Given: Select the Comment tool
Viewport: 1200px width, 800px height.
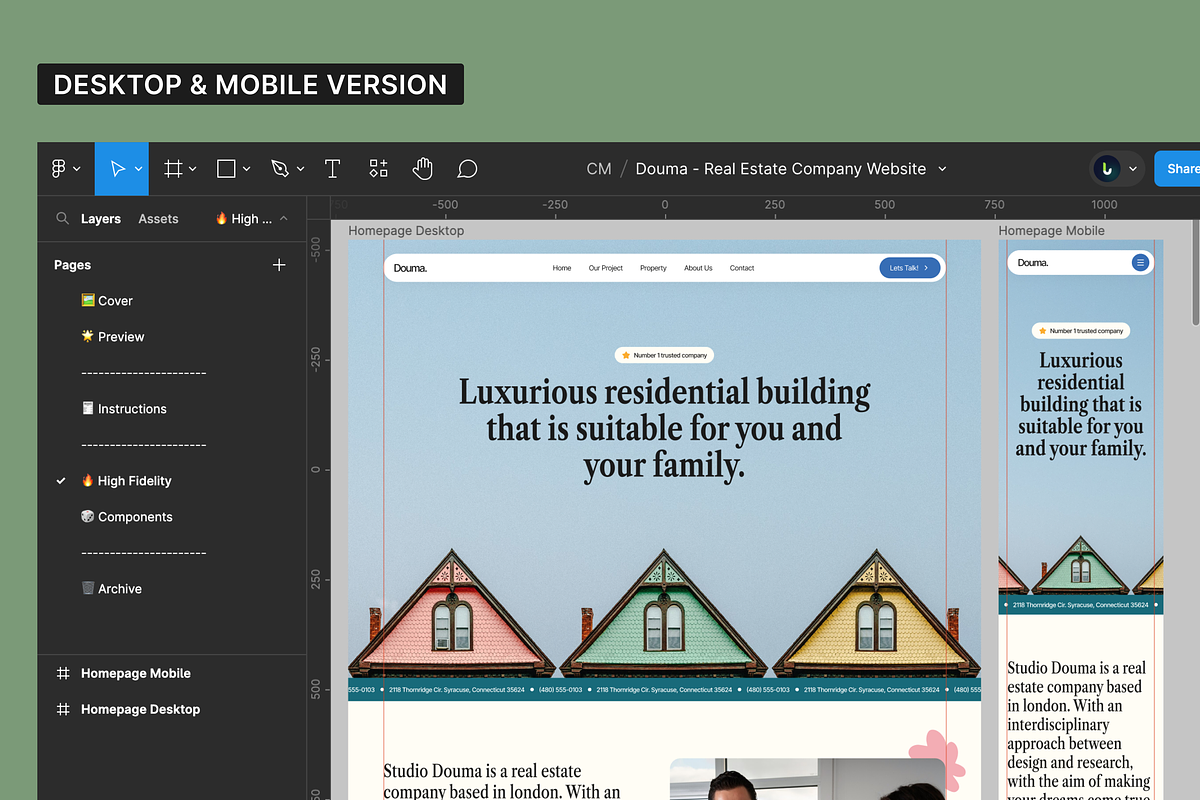Looking at the screenshot, I should pyautogui.click(x=467, y=169).
